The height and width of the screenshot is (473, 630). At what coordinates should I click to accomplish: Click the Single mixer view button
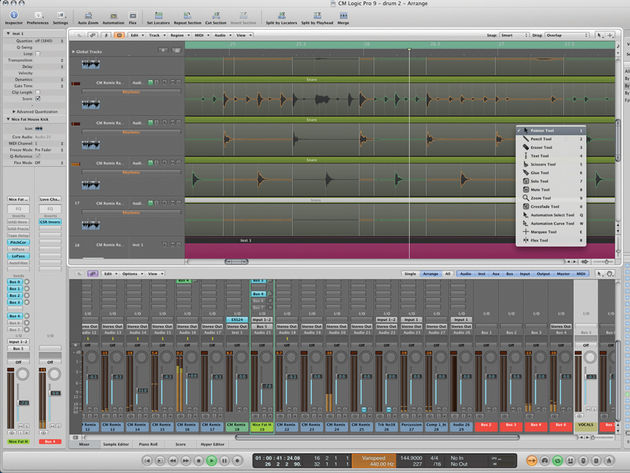tap(410, 274)
